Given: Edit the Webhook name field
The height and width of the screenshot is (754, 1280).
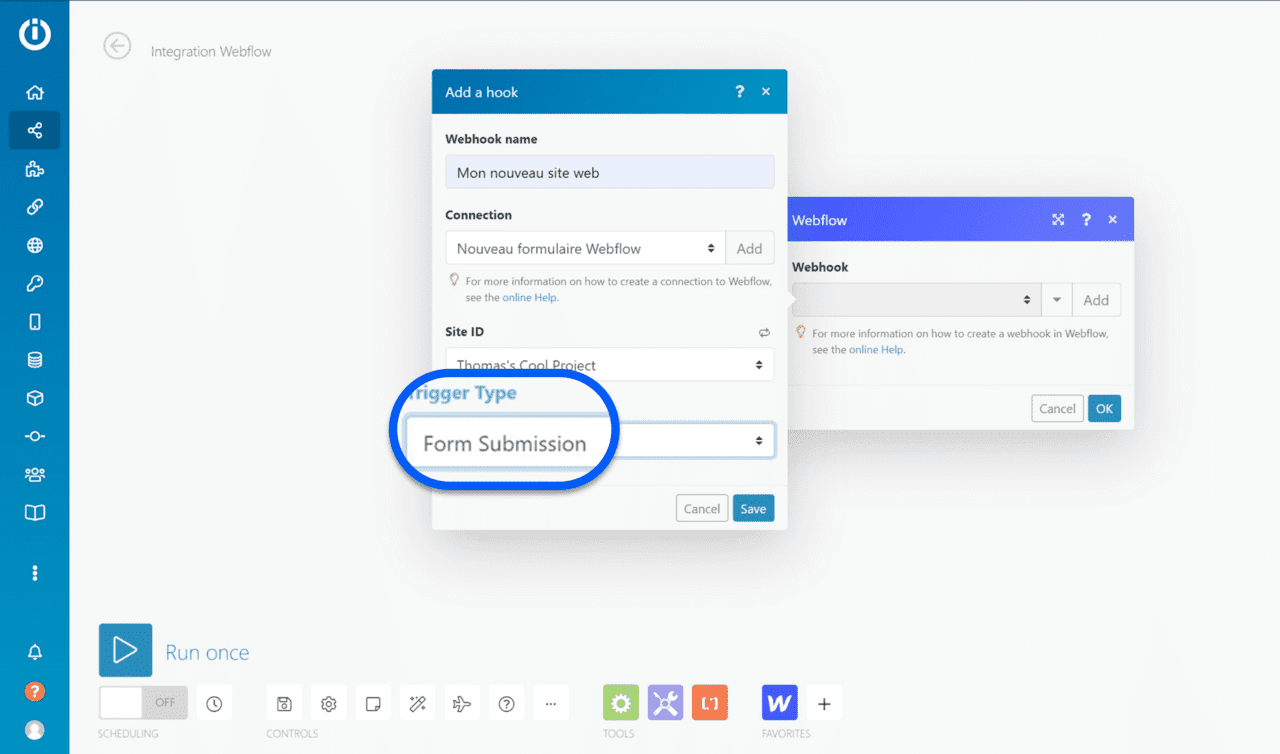Looking at the screenshot, I should click(610, 172).
